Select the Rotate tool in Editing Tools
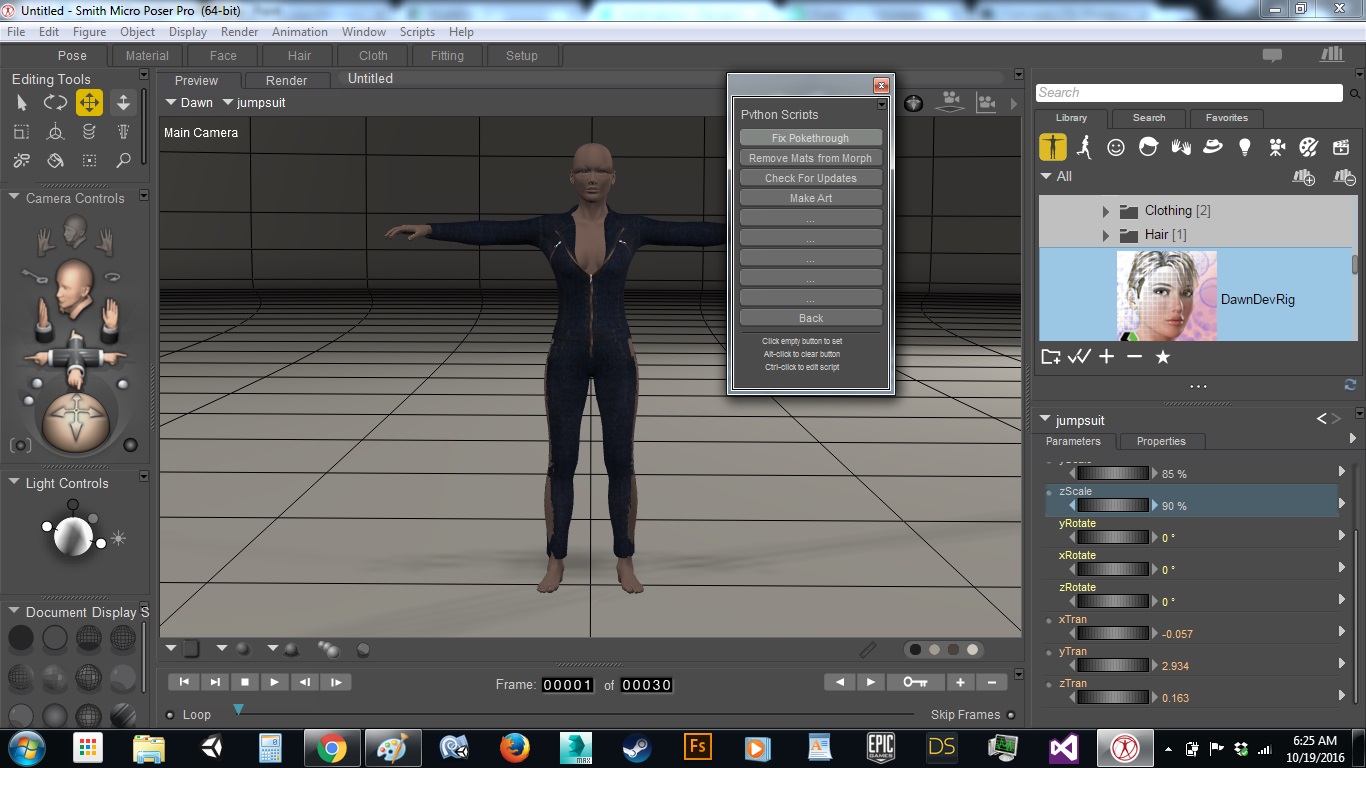This screenshot has height=792, width=1366. 55,103
